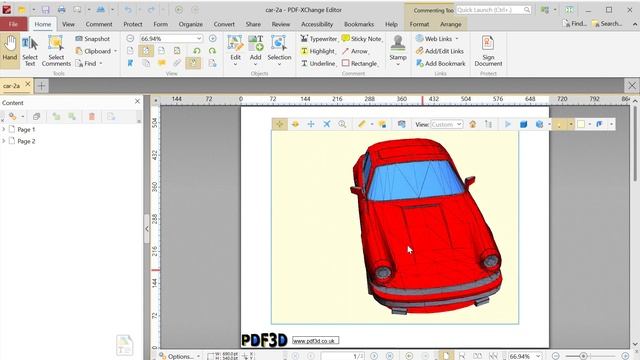Open Options menu in status bar
The height and width of the screenshot is (360, 640).
180,356
